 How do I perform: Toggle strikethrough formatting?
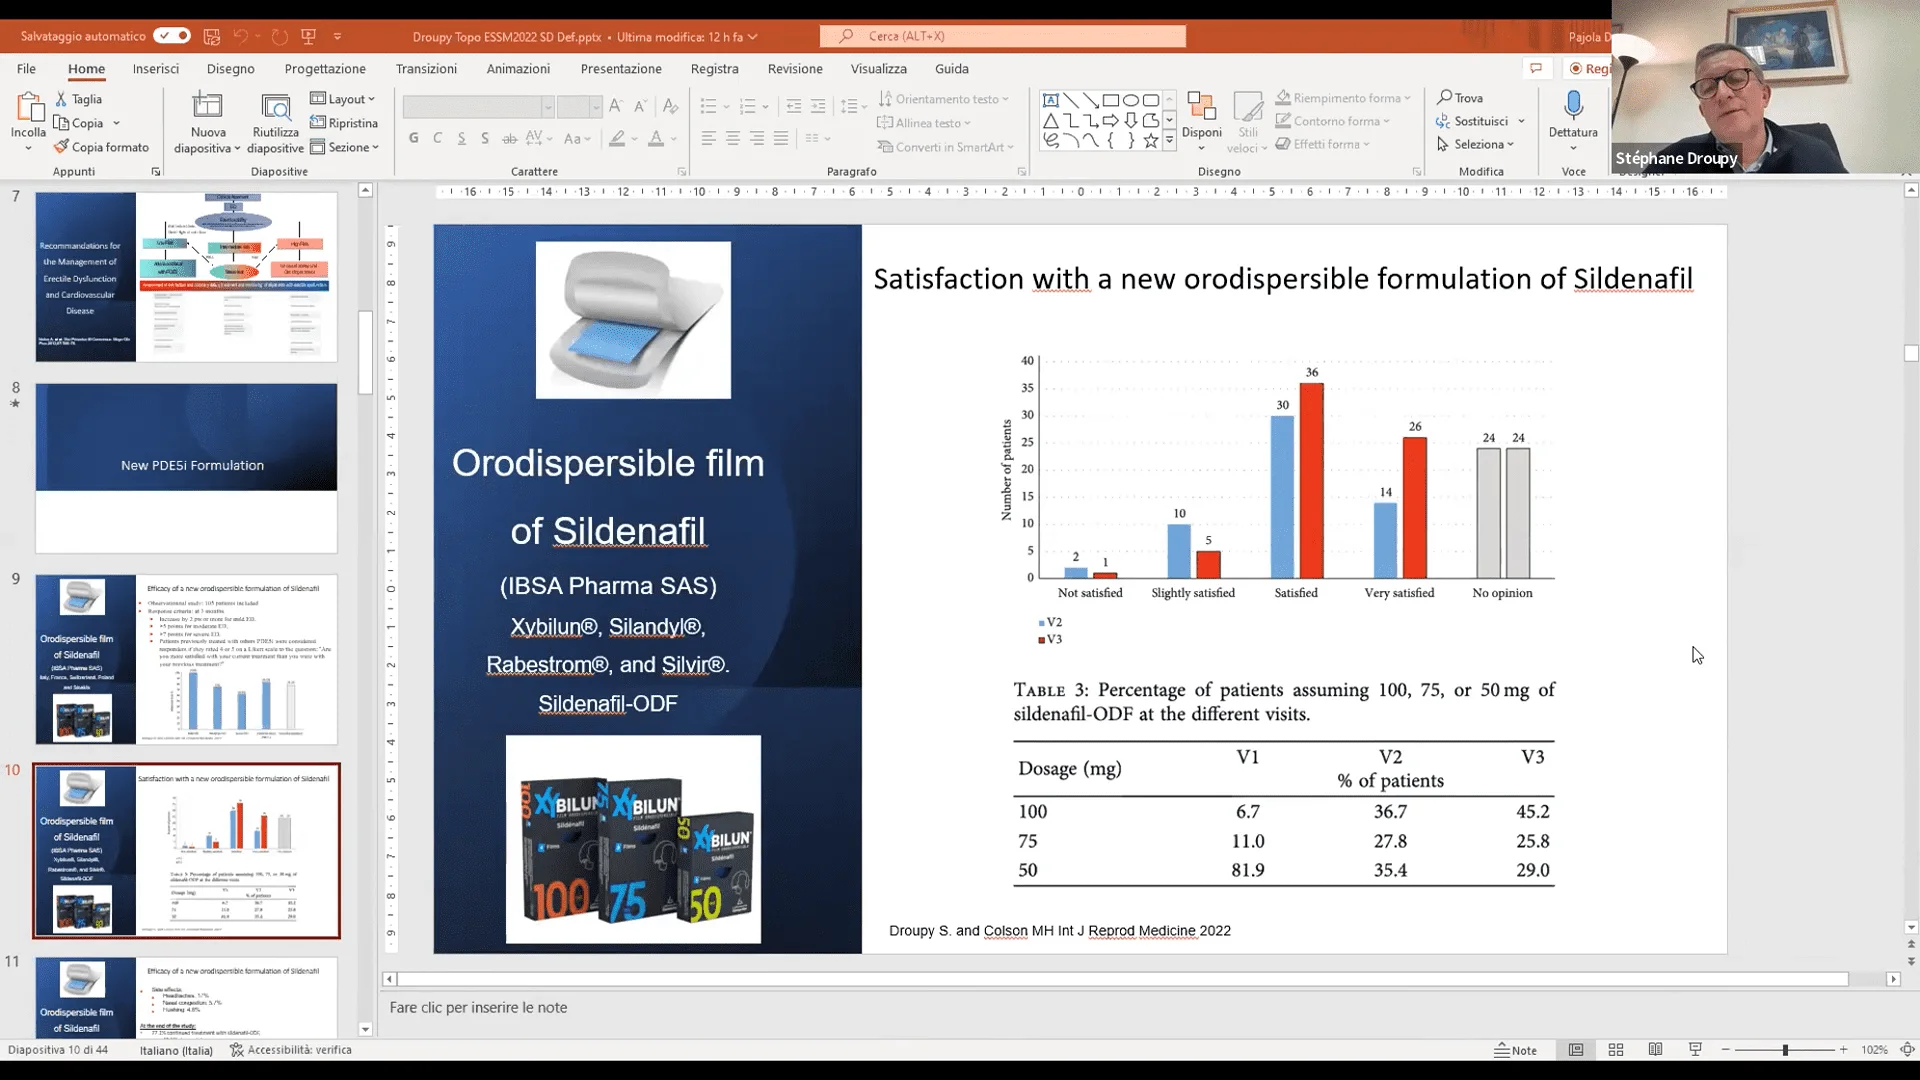coord(509,138)
